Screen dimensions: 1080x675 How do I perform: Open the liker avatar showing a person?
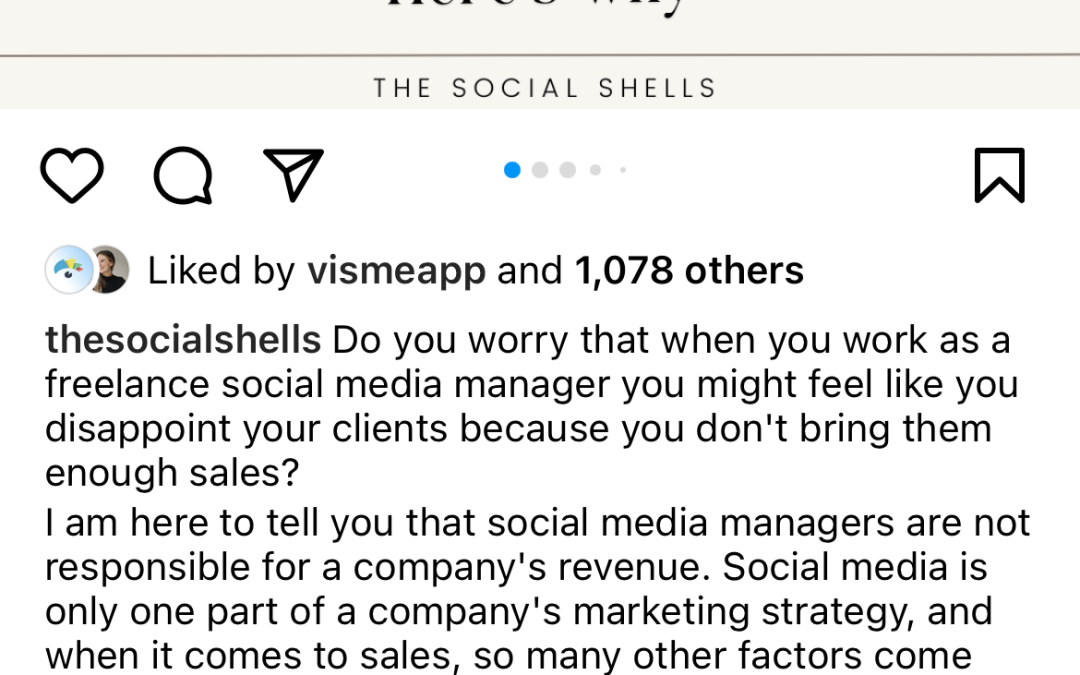click(108, 270)
